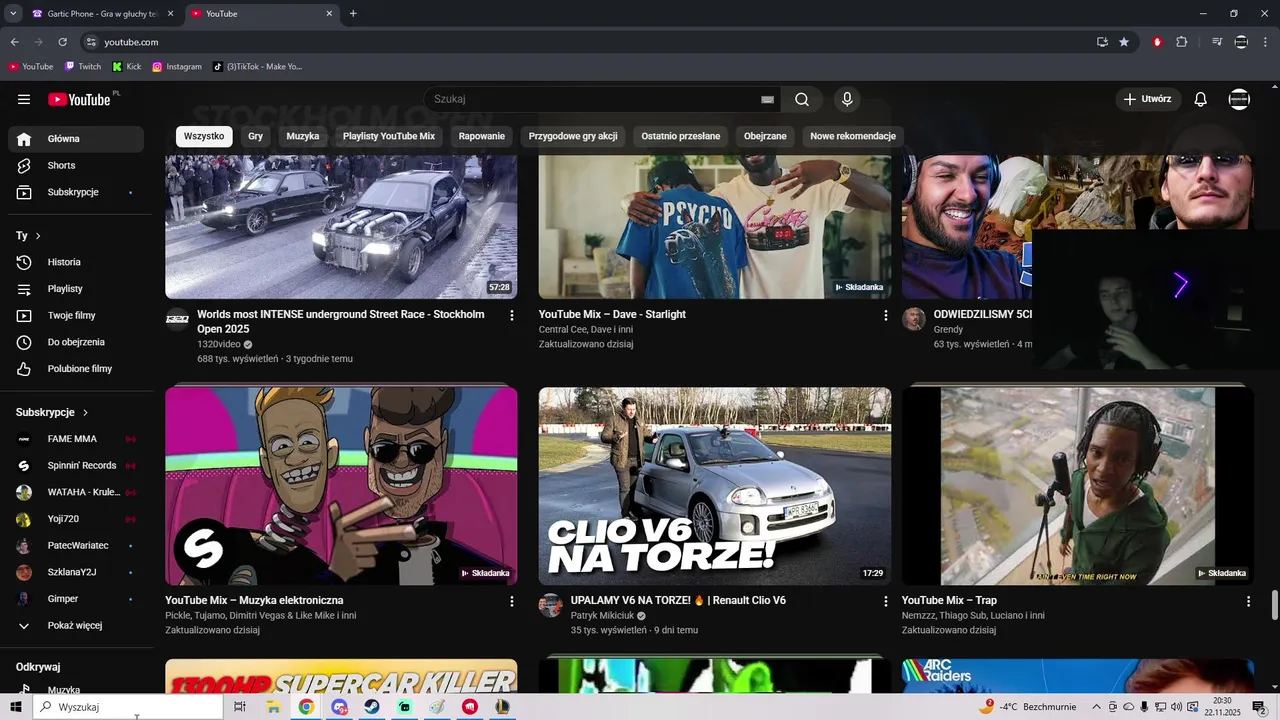Screen dimensions: 1280x720
Task: Open Historia in the sidebar
Action: 76,262
